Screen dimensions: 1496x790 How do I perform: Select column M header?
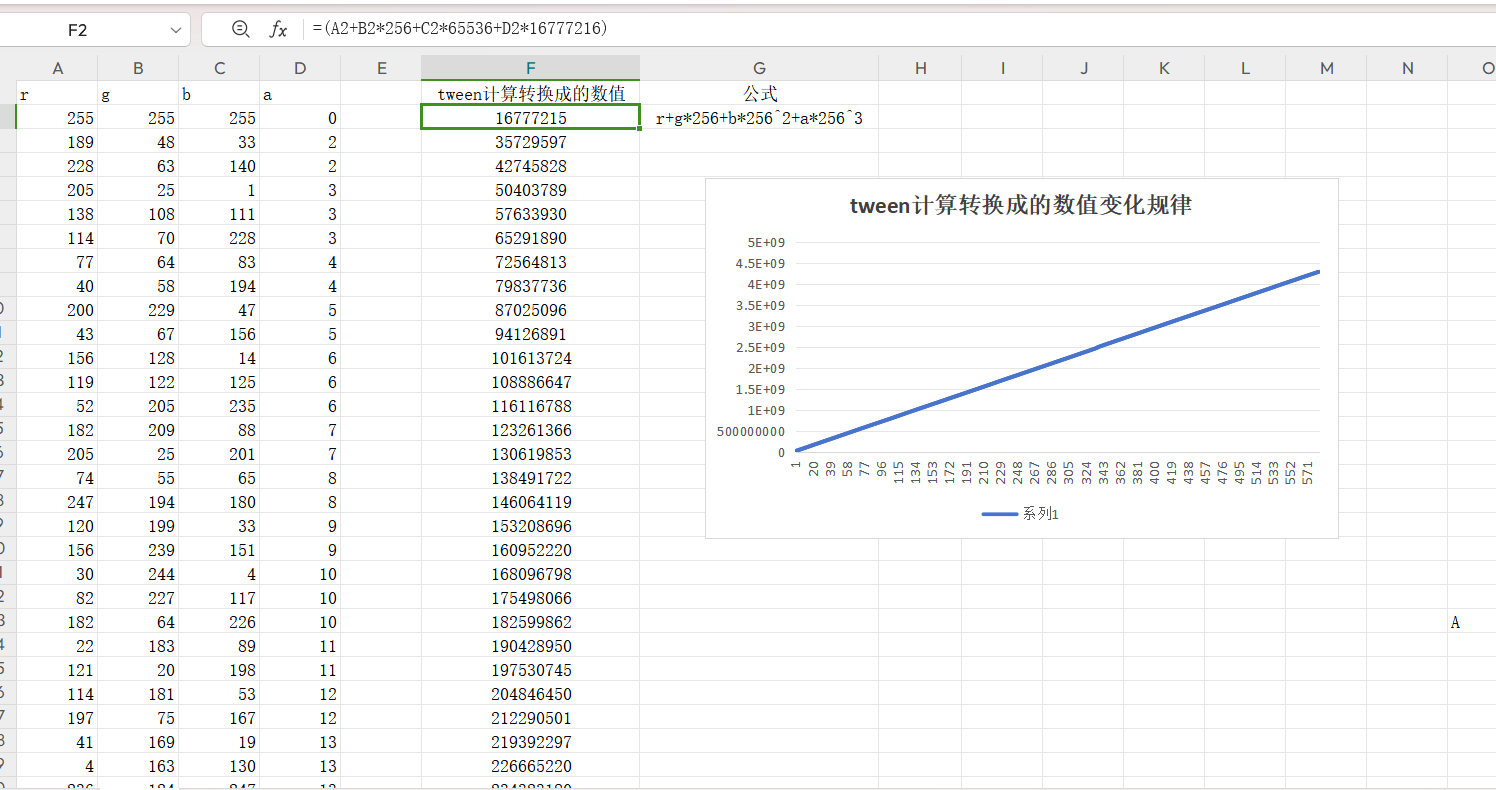coord(1326,68)
